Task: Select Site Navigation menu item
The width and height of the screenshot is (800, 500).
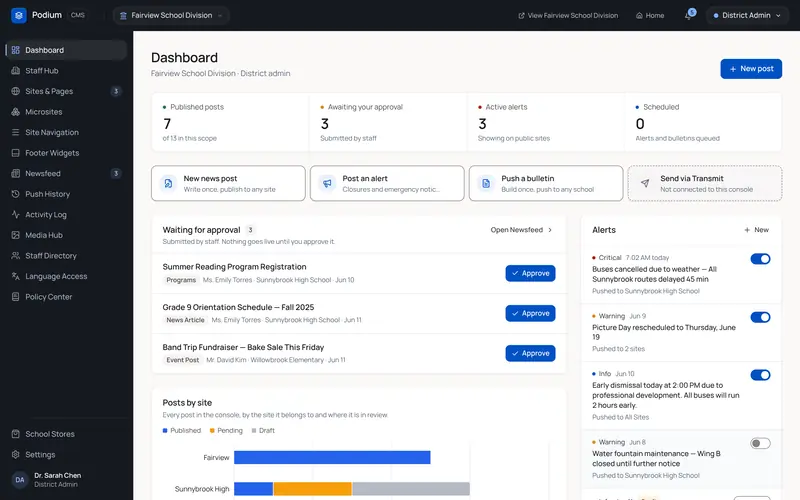Action: 66,132
